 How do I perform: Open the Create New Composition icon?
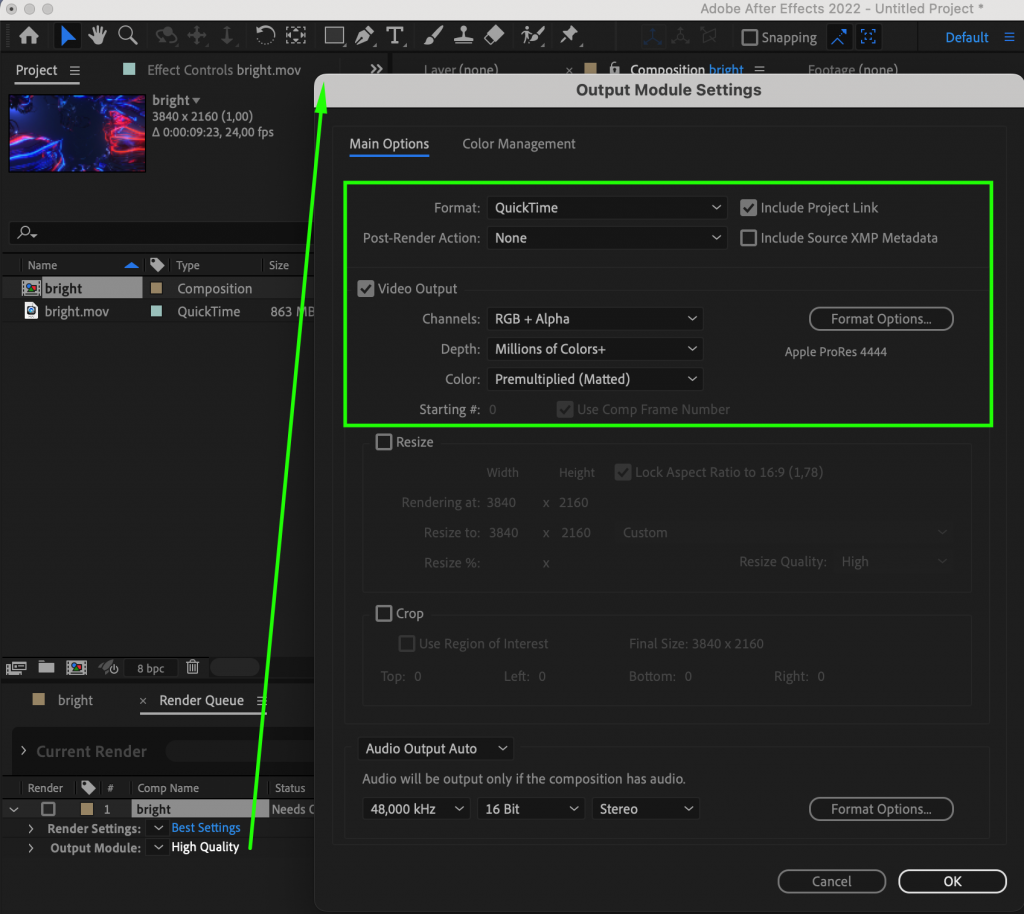[x=76, y=667]
